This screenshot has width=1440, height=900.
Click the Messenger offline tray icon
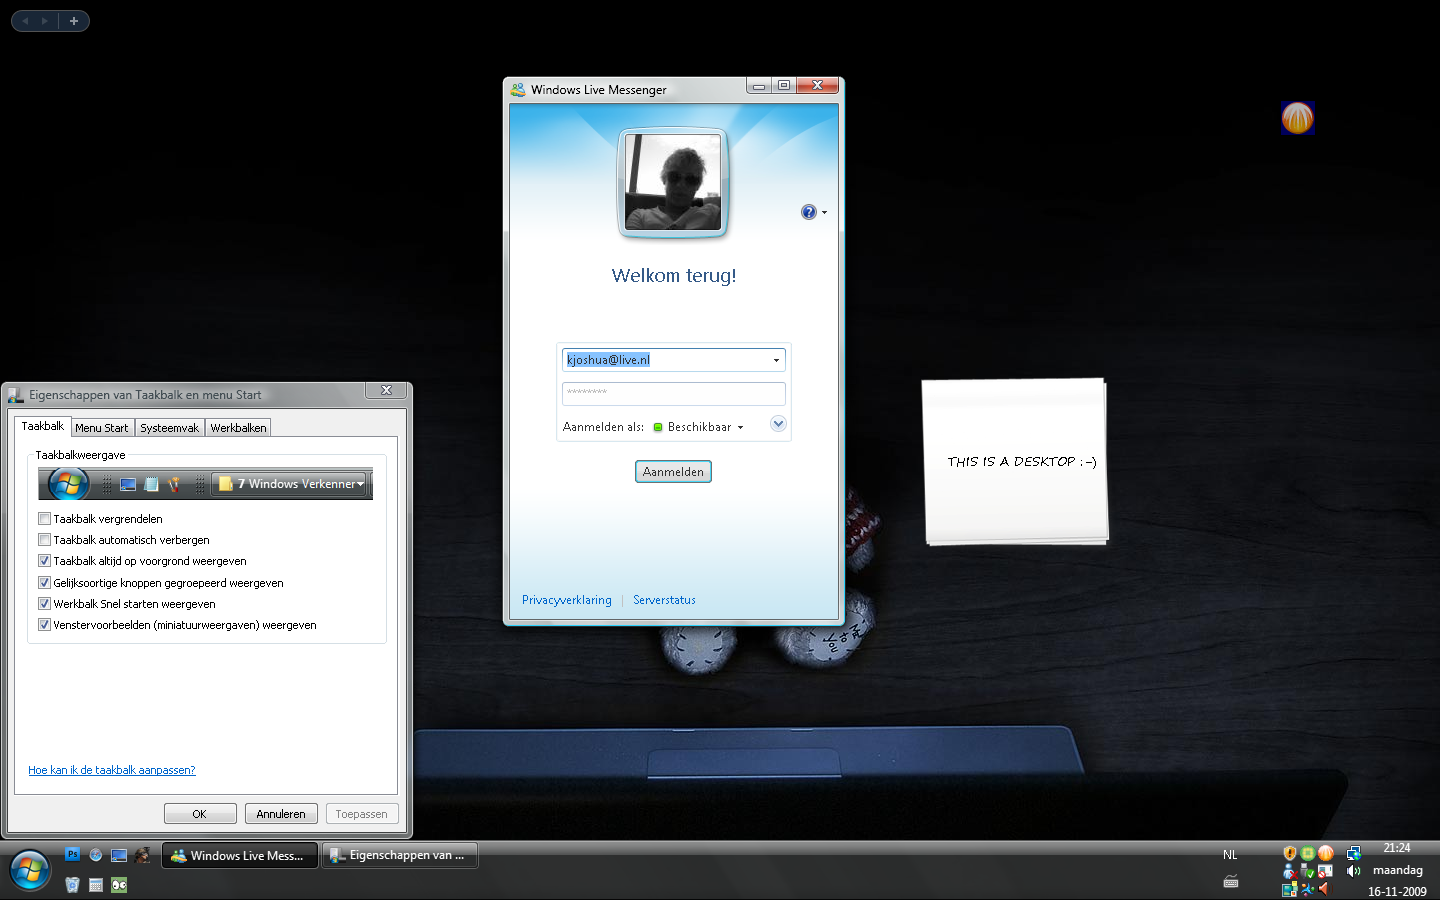(x=1290, y=871)
